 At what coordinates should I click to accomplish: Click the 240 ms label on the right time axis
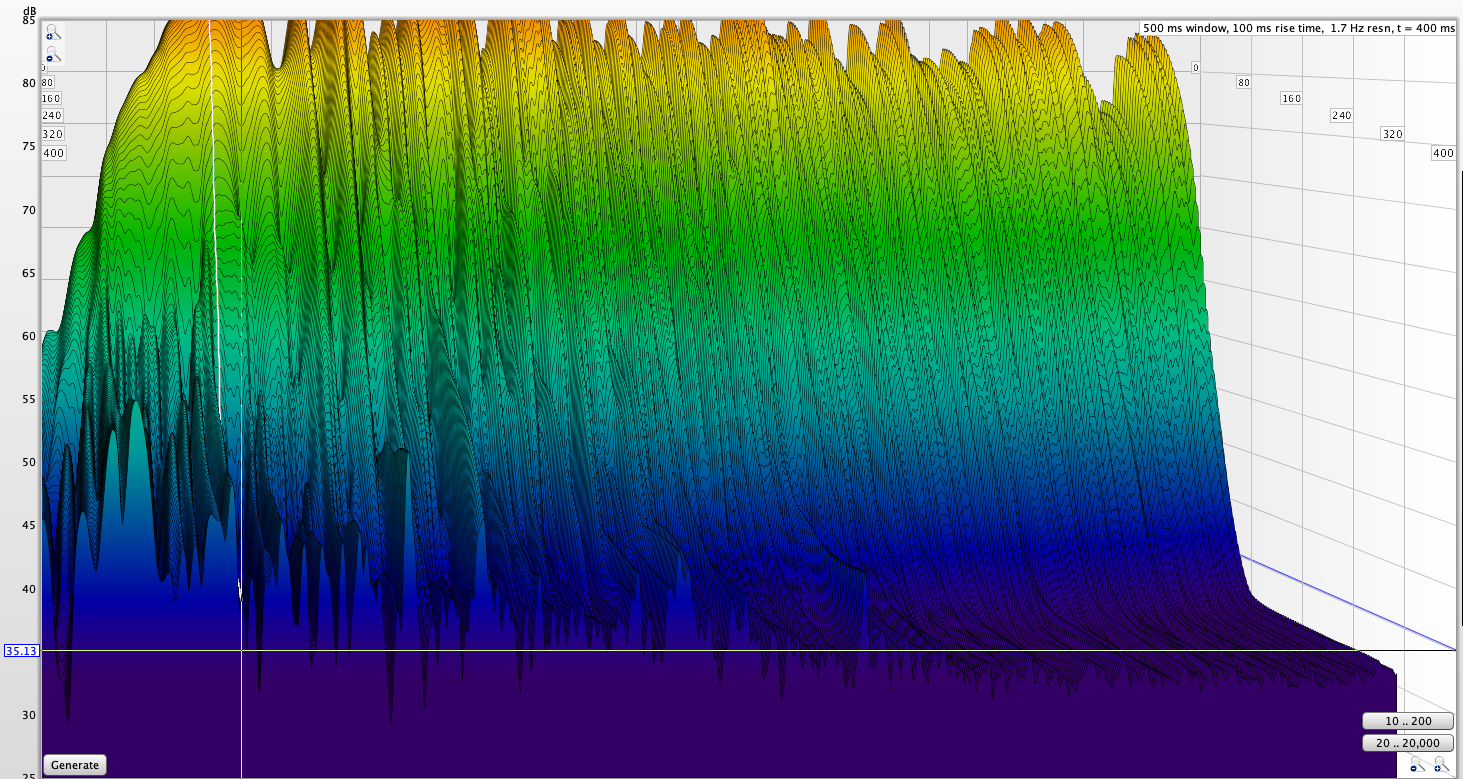1341,116
